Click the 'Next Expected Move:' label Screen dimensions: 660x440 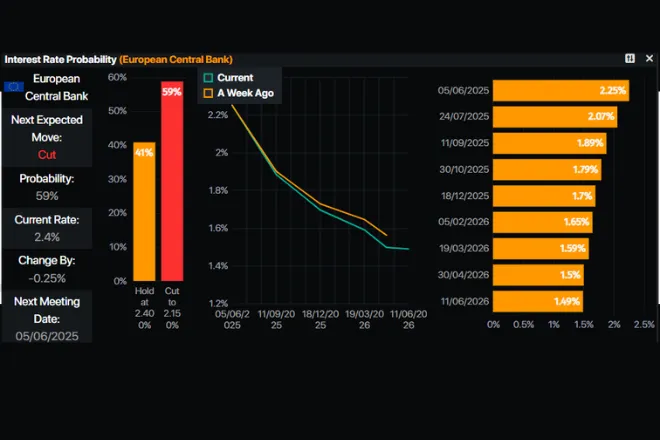click(x=47, y=128)
